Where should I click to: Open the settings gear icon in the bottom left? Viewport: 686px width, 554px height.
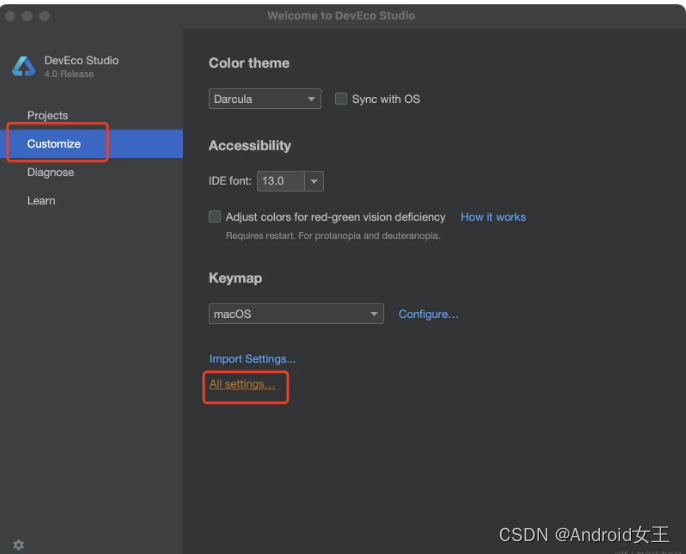point(18,544)
